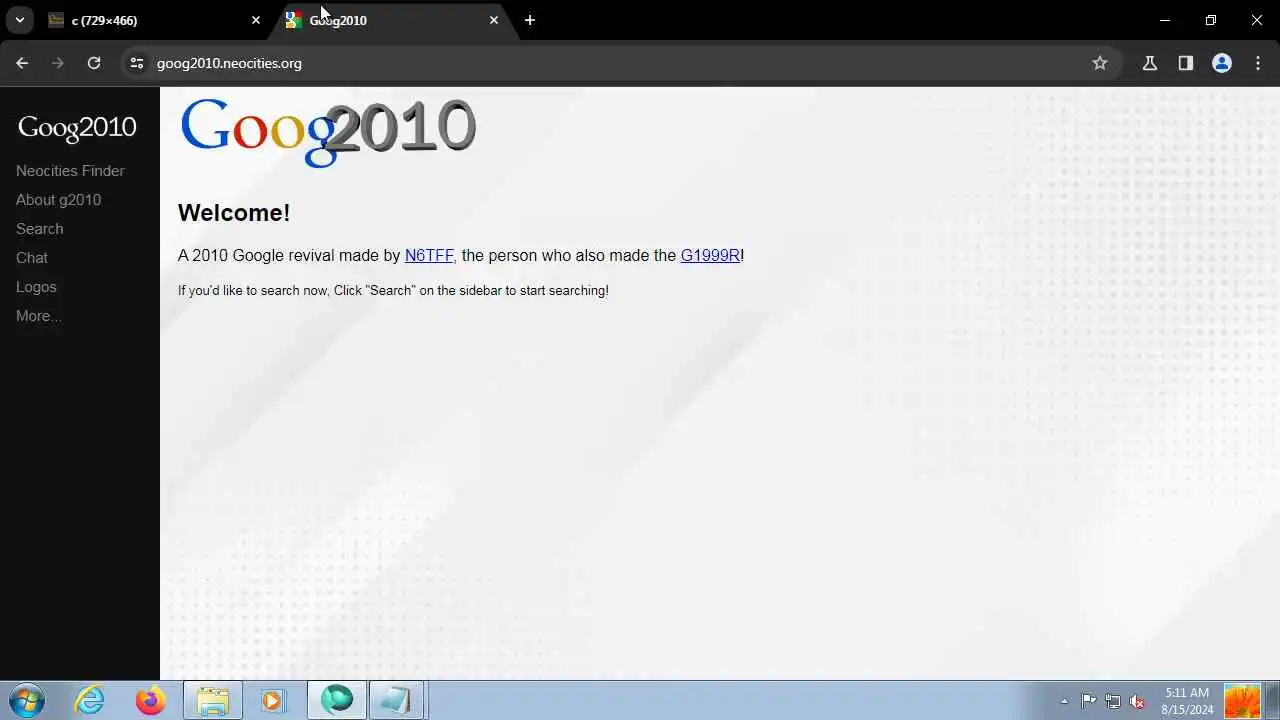This screenshot has width=1280, height=720.
Task: Open Action Center flag icon
Action: (1089, 701)
